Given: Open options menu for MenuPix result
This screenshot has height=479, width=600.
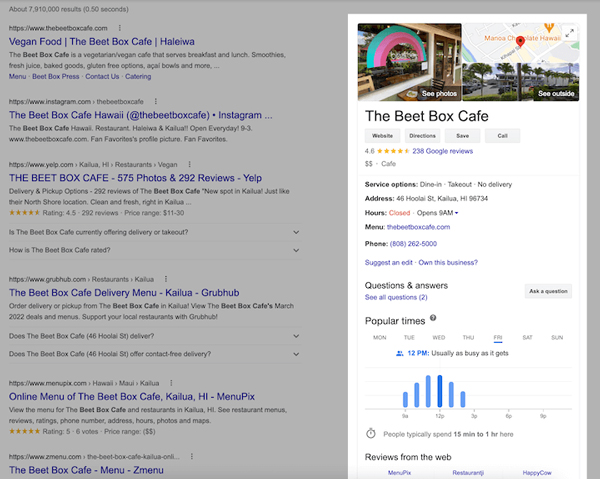Looking at the screenshot, I should [171, 383].
